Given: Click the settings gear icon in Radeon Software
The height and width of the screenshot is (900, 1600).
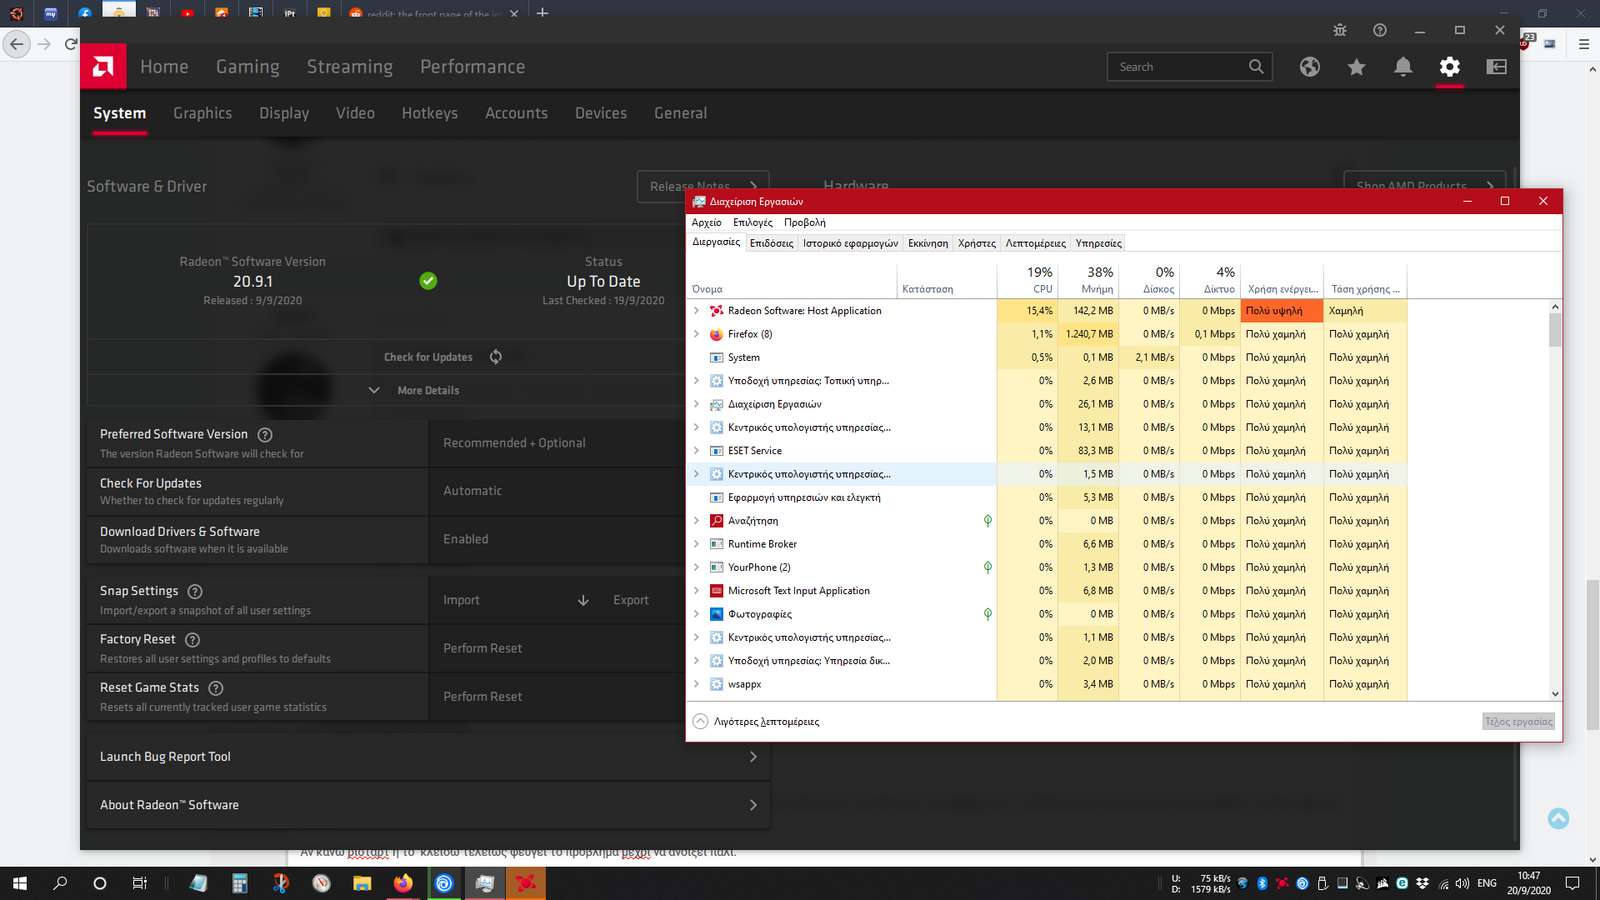Looking at the screenshot, I should (x=1450, y=67).
